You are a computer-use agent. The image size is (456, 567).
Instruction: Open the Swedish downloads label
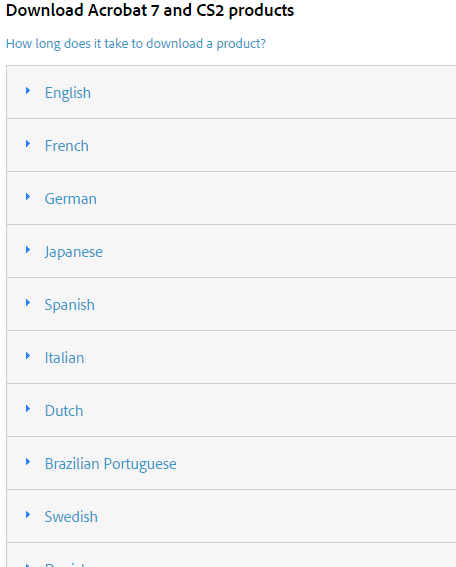pos(71,517)
